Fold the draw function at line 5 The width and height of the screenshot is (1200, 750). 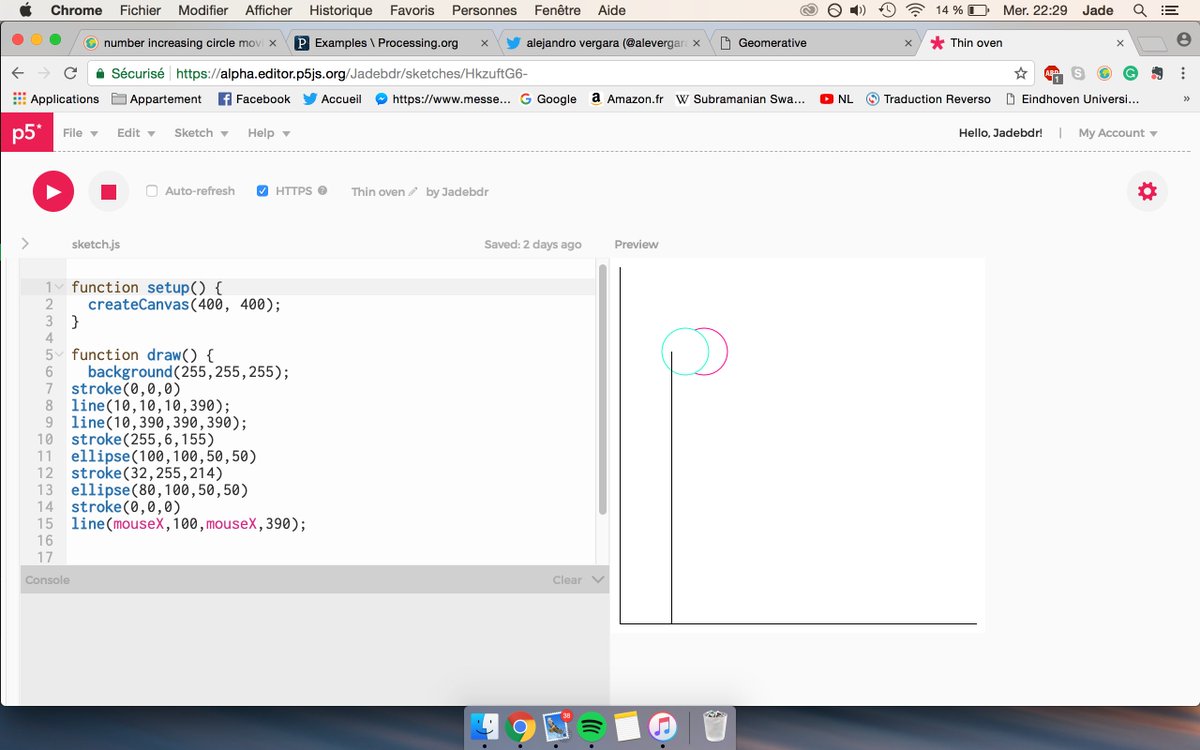(x=60, y=355)
